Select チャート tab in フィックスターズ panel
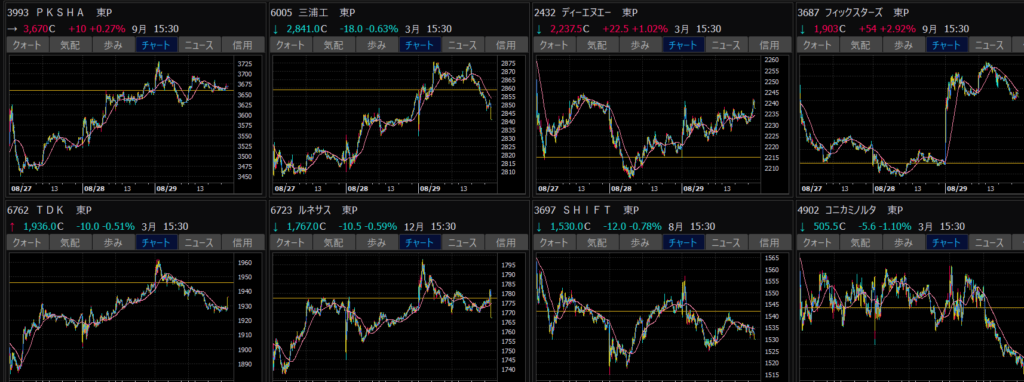The image size is (1024, 382). coord(946,45)
